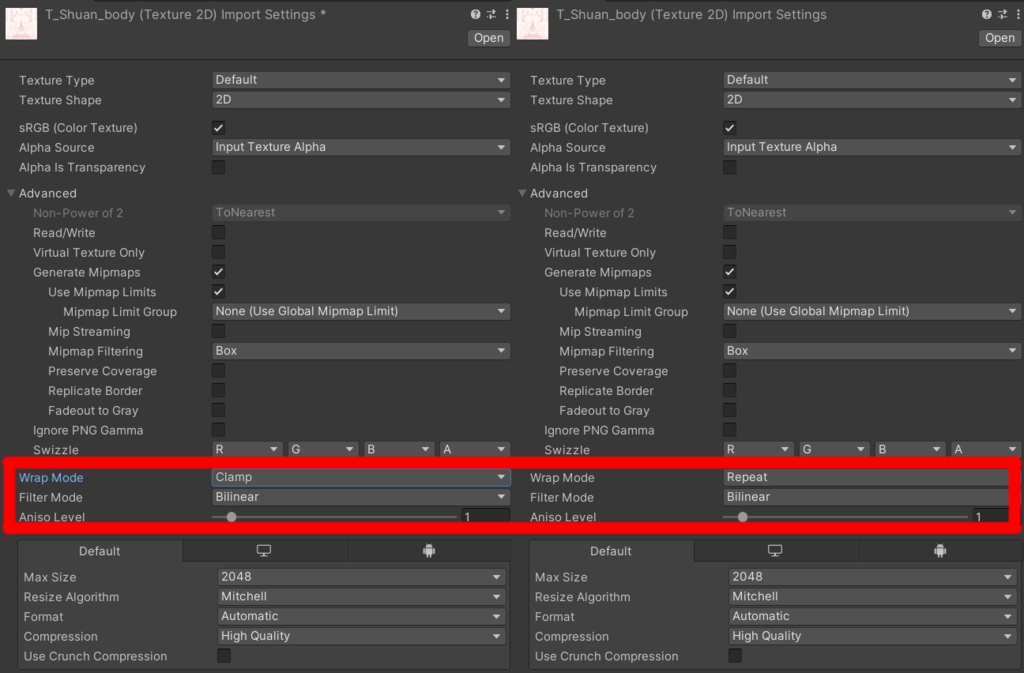Click Open button in right panel
This screenshot has width=1024, height=673.
(x=1000, y=38)
